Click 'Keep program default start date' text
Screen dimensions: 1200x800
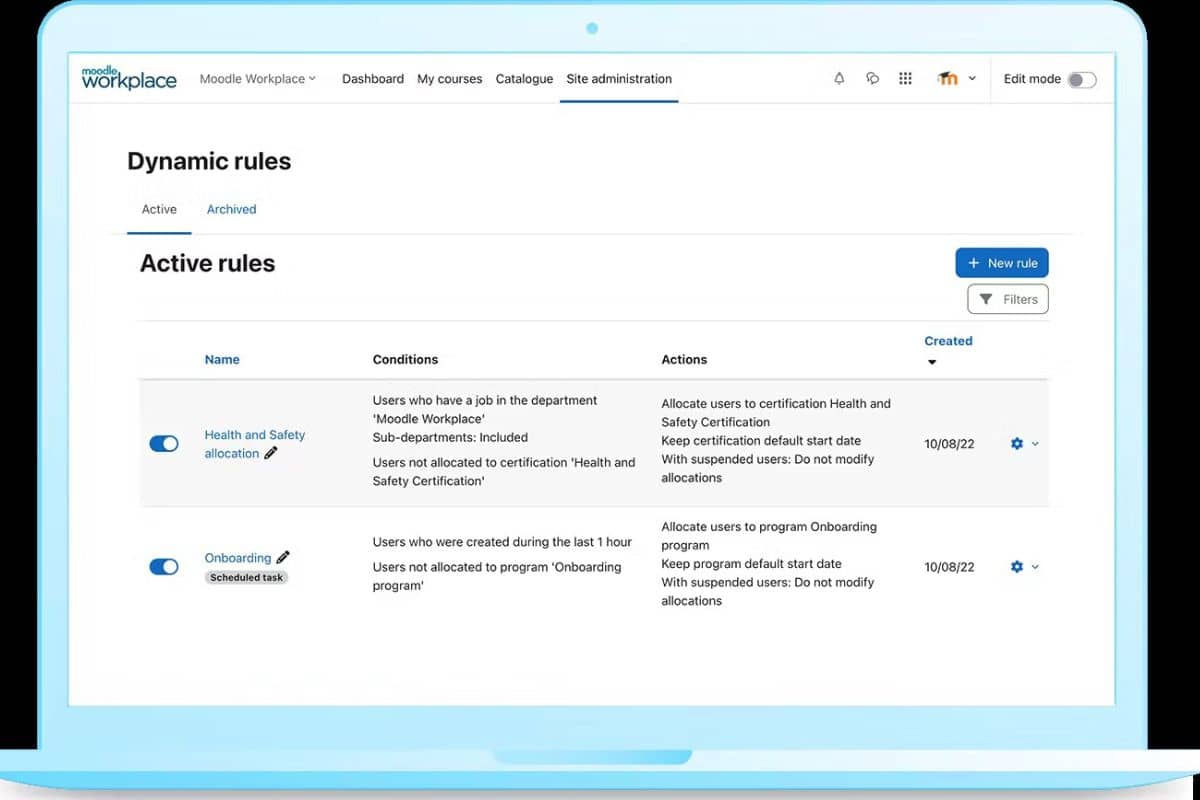[751, 563]
